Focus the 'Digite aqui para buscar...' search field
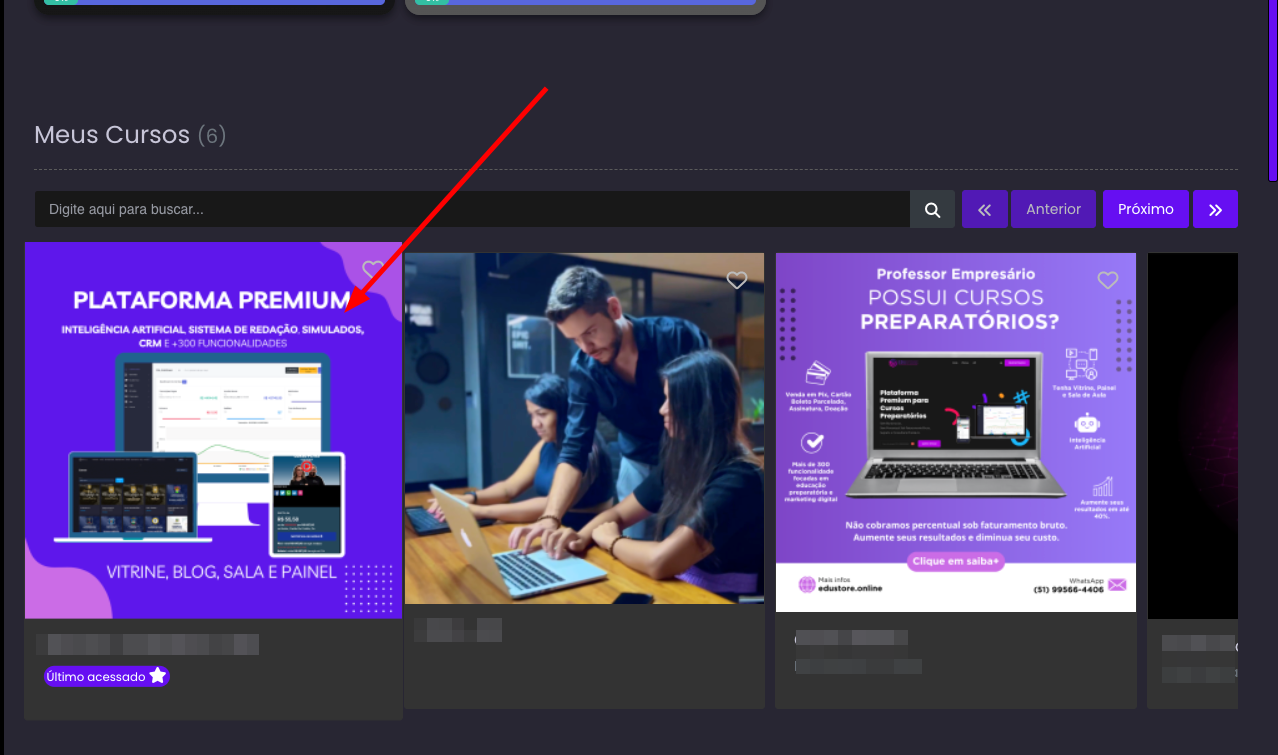The height and width of the screenshot is (755, 1278). pyautogui.click(x=472, y=209)
